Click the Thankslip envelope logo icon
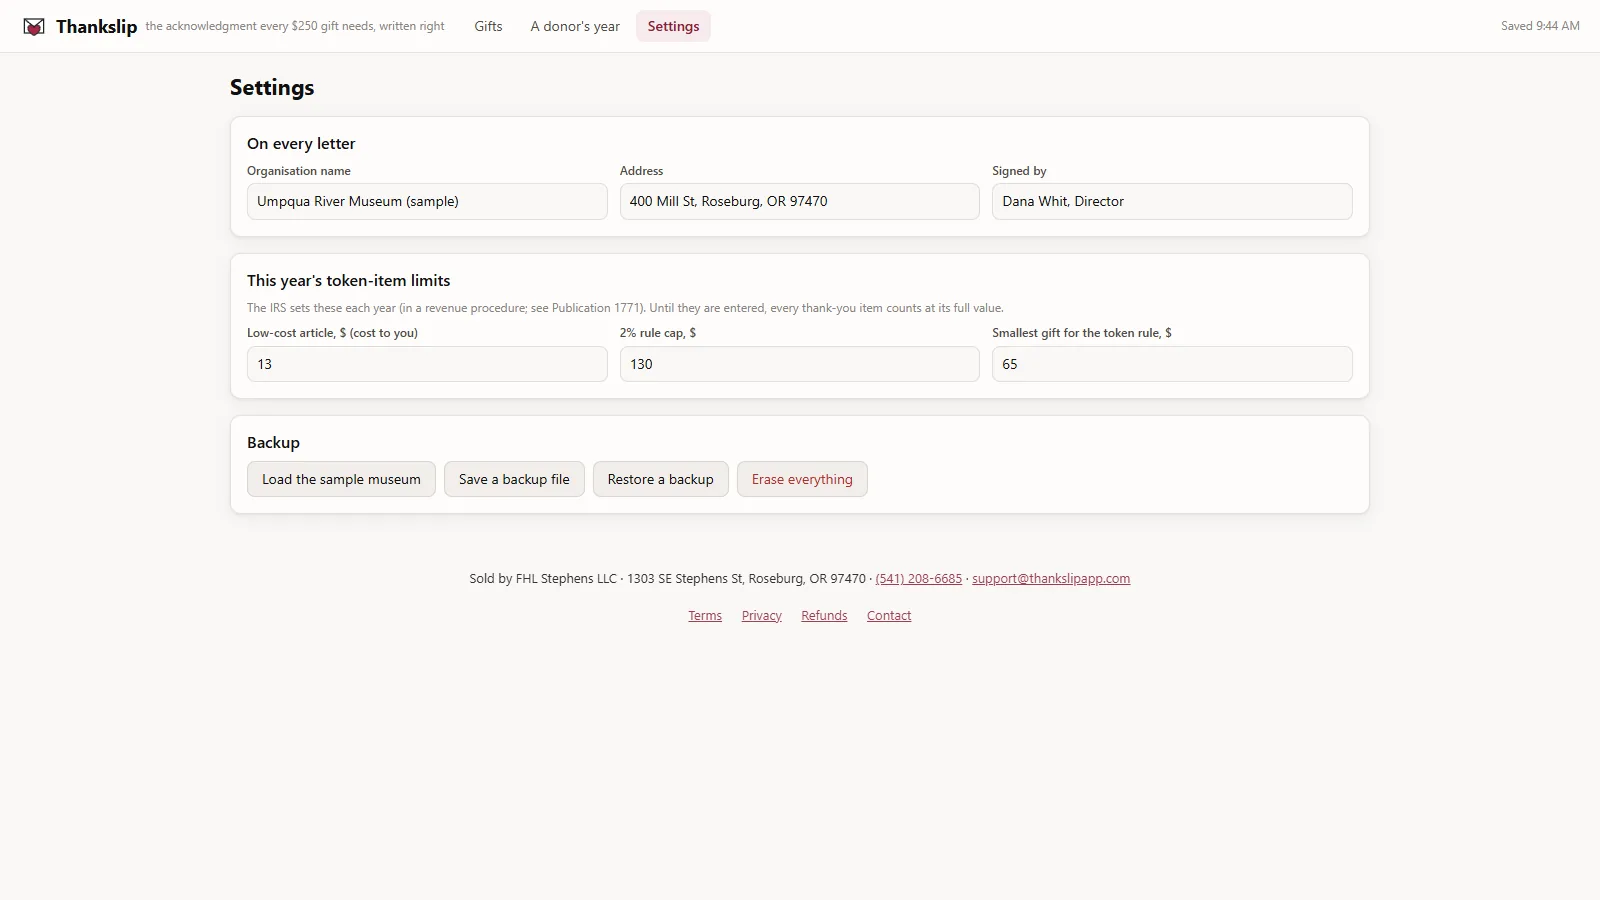Image resolution: width=1600 pixels, height=900 pixels. click(x=34, y=27)
